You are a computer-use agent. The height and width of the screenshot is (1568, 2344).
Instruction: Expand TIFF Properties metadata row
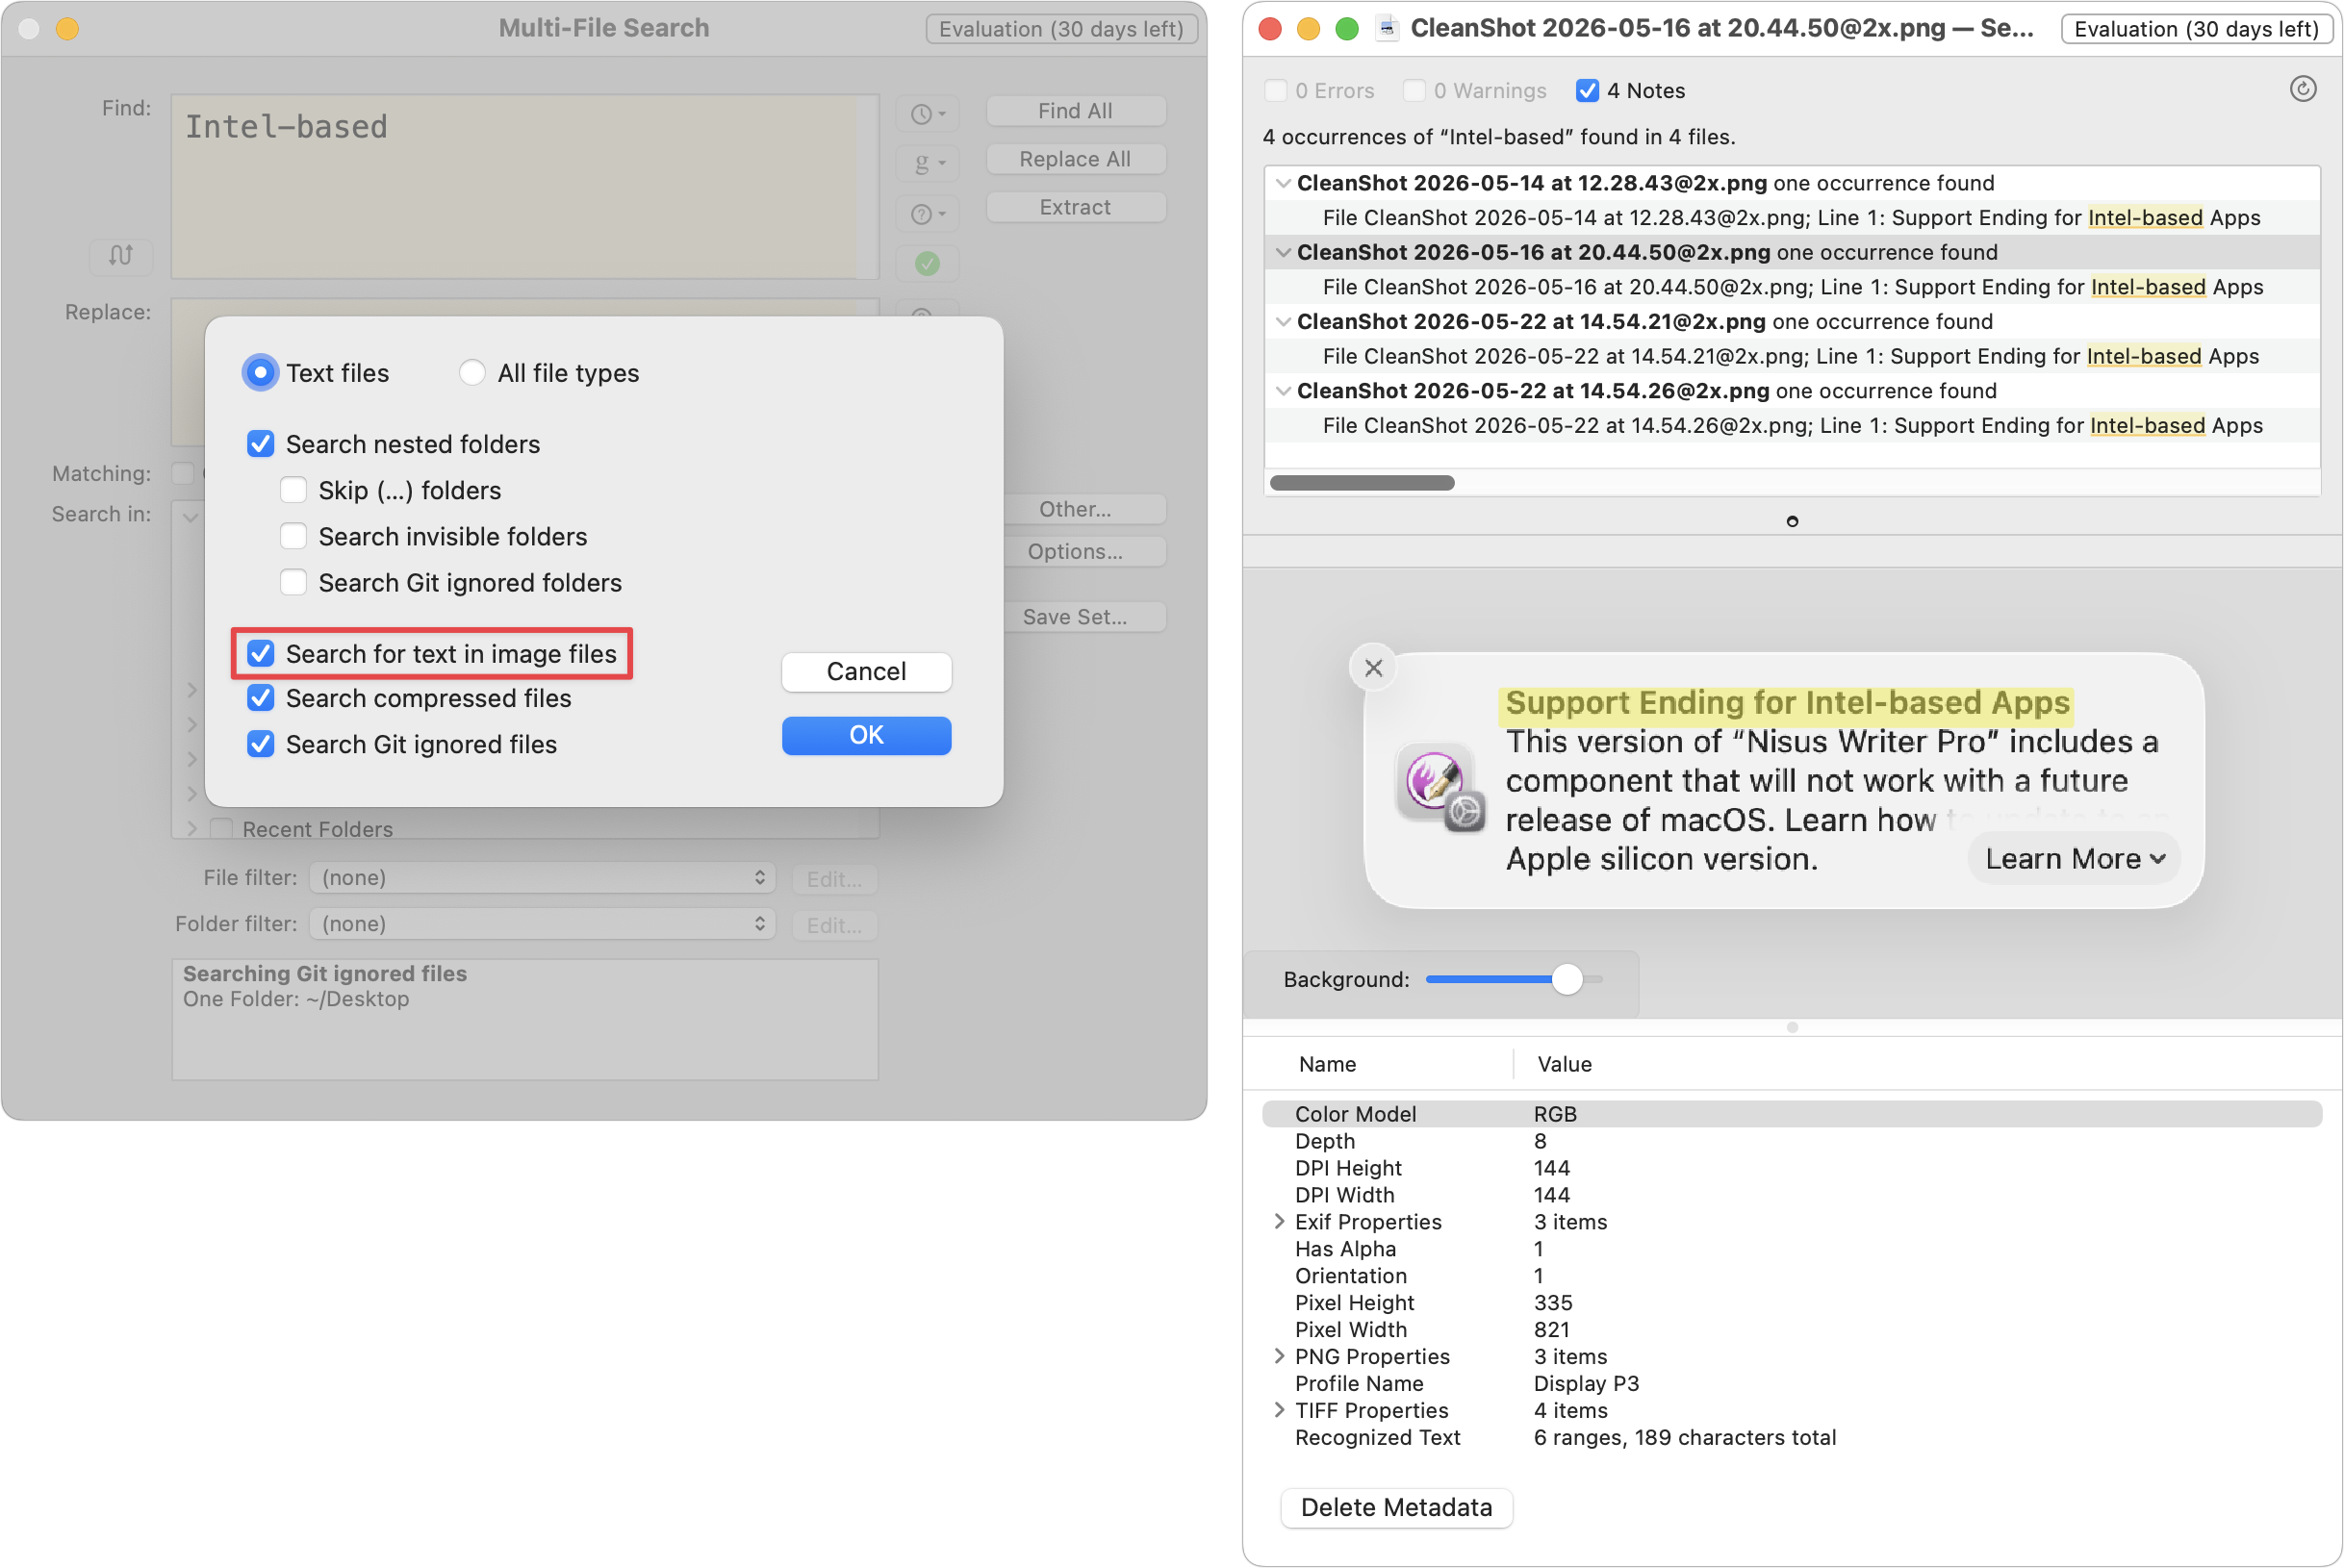(x=1279, y=1410)
